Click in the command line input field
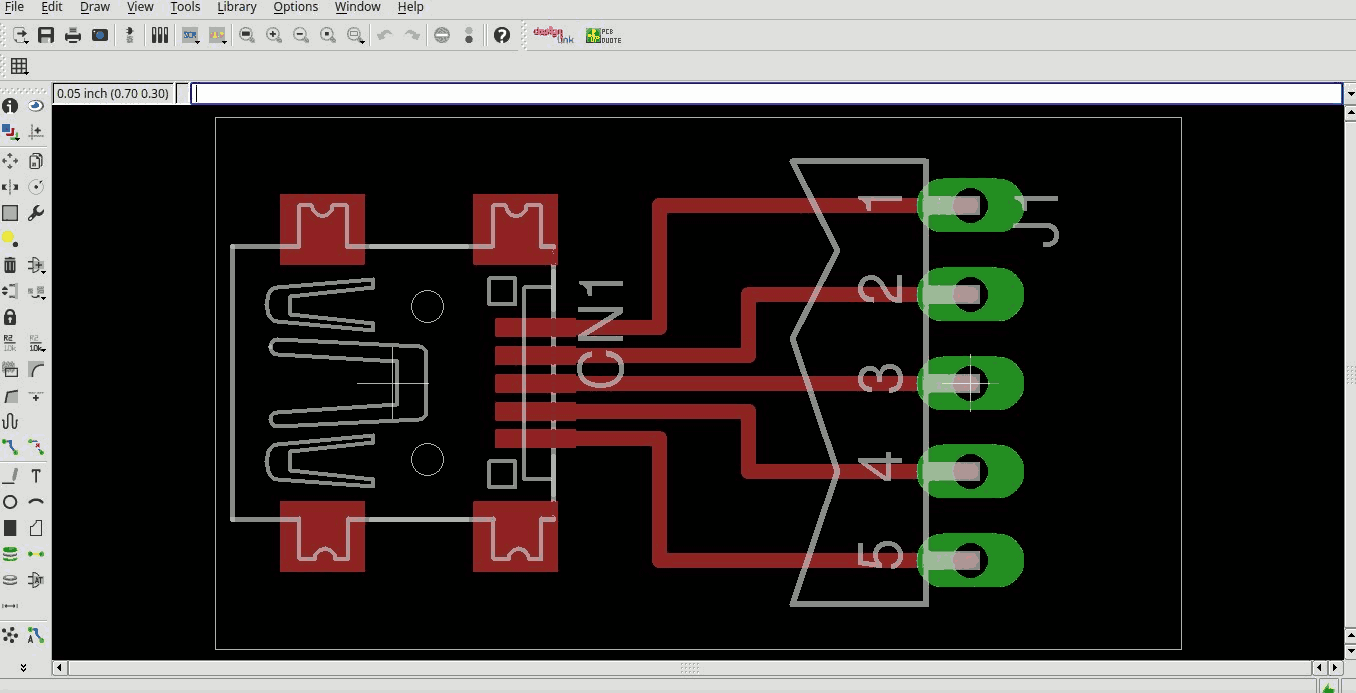The image size is (1356, 693). point(766,93)
